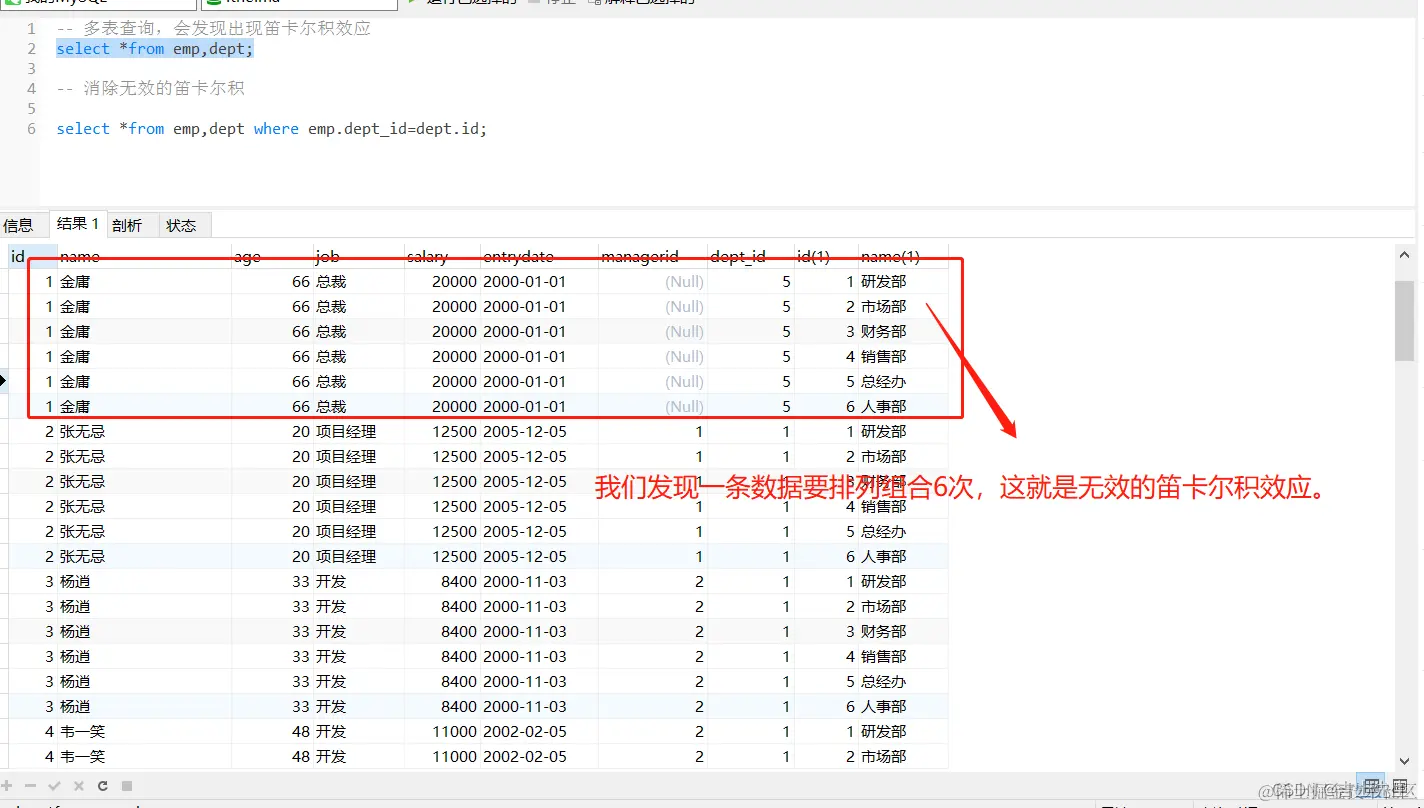This screenshot has height=808, width=1424.
Task: Click the refresh icon in bottom toolbar
Action: [103, 786]
